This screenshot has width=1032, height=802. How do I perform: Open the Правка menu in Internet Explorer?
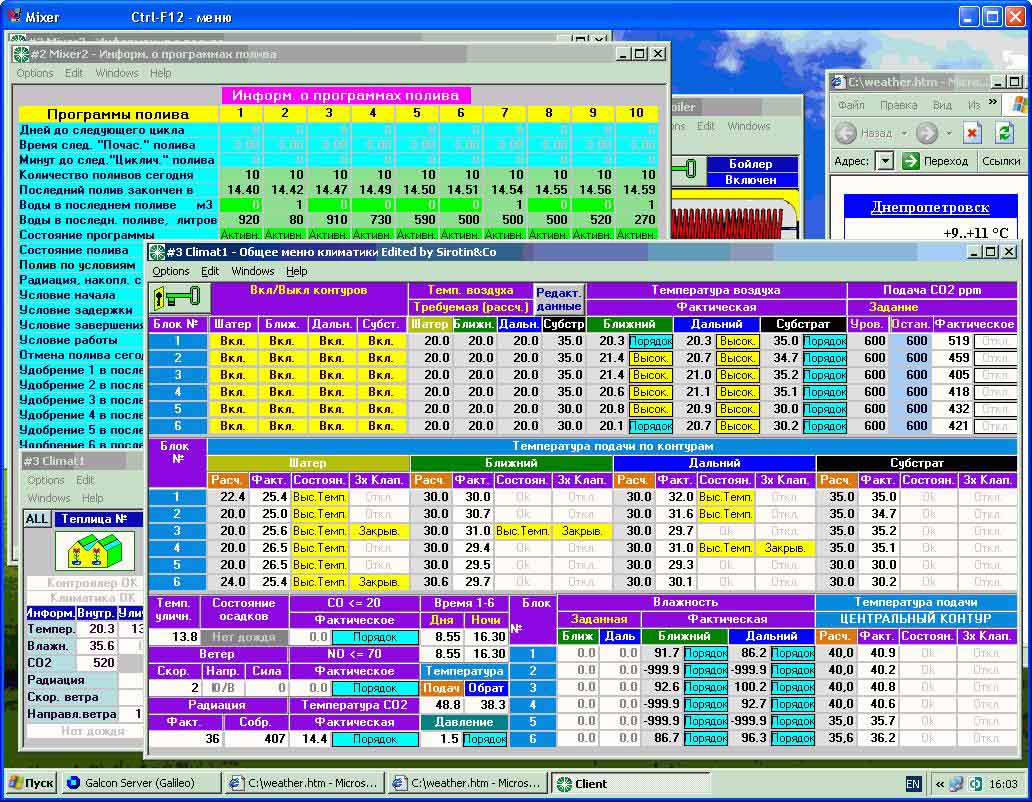tap(898, 105)
